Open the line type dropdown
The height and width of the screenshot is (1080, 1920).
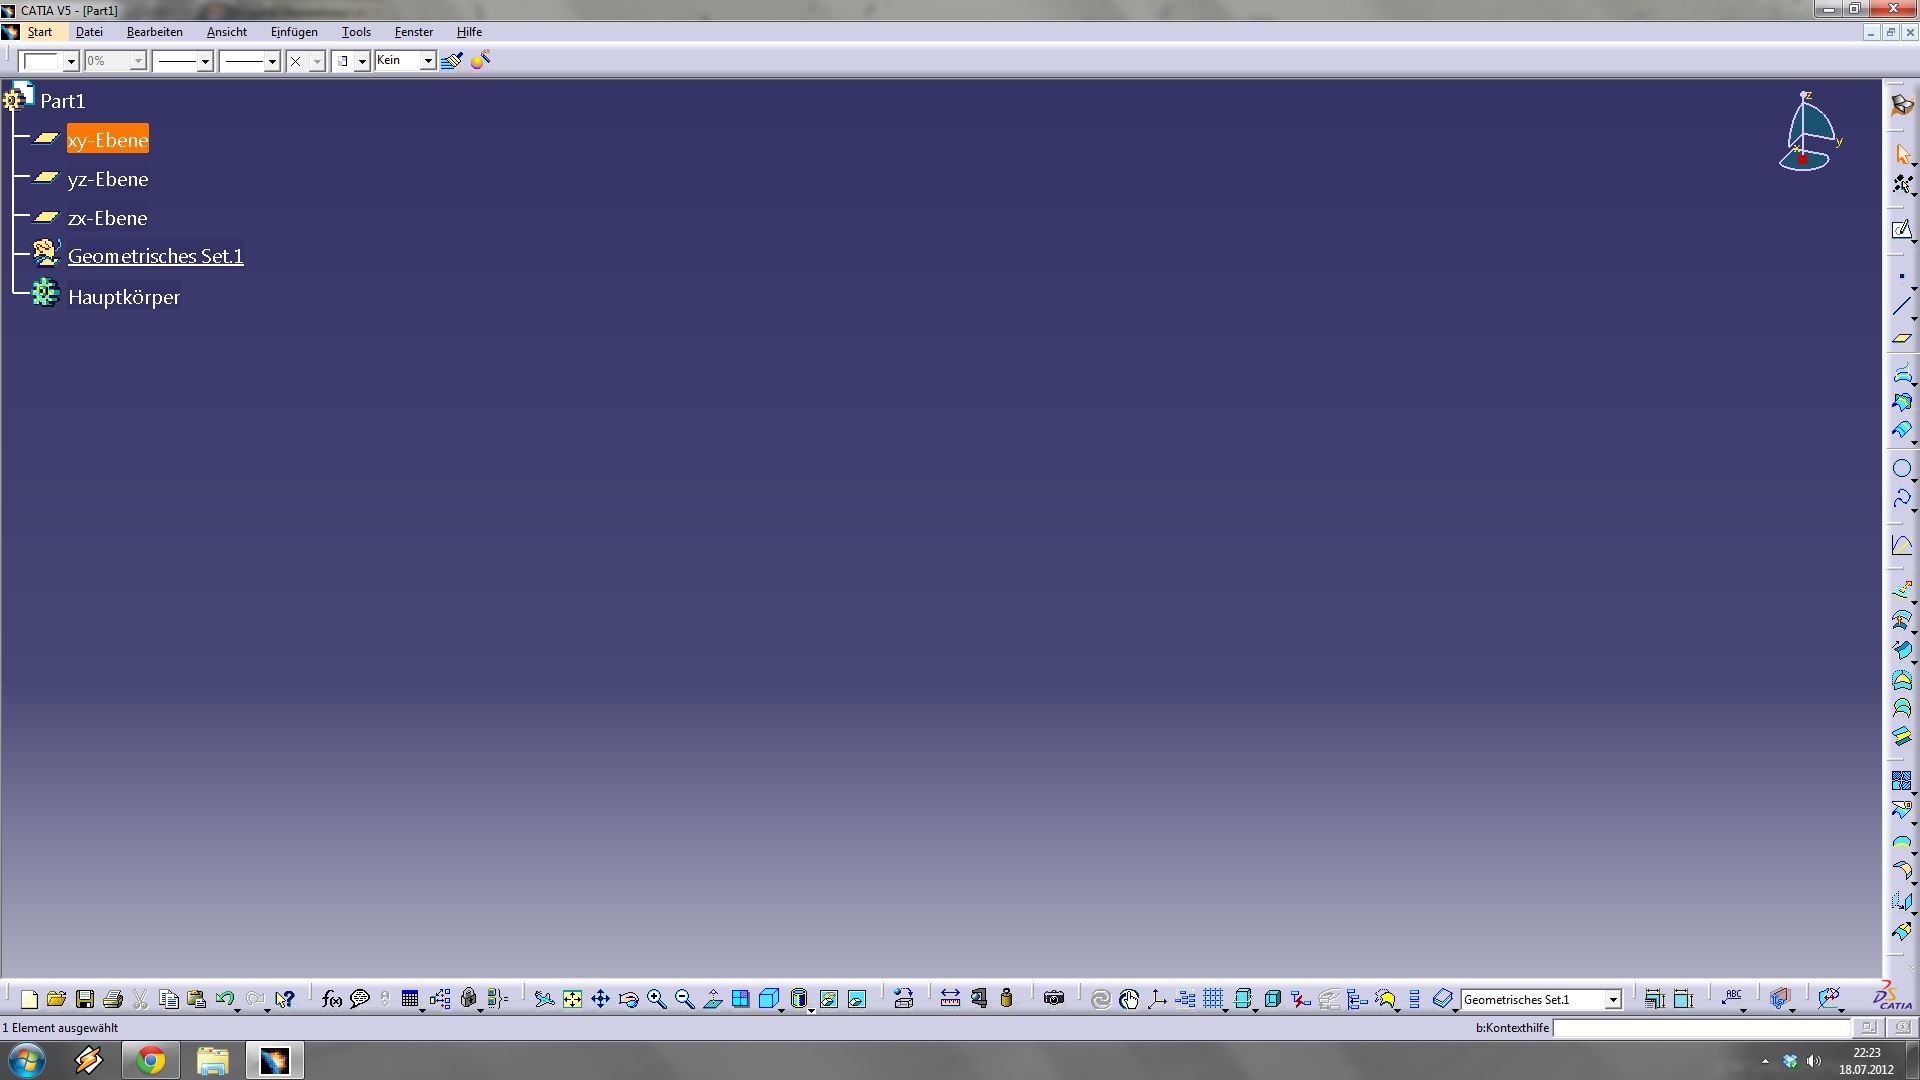pos(272,62)
